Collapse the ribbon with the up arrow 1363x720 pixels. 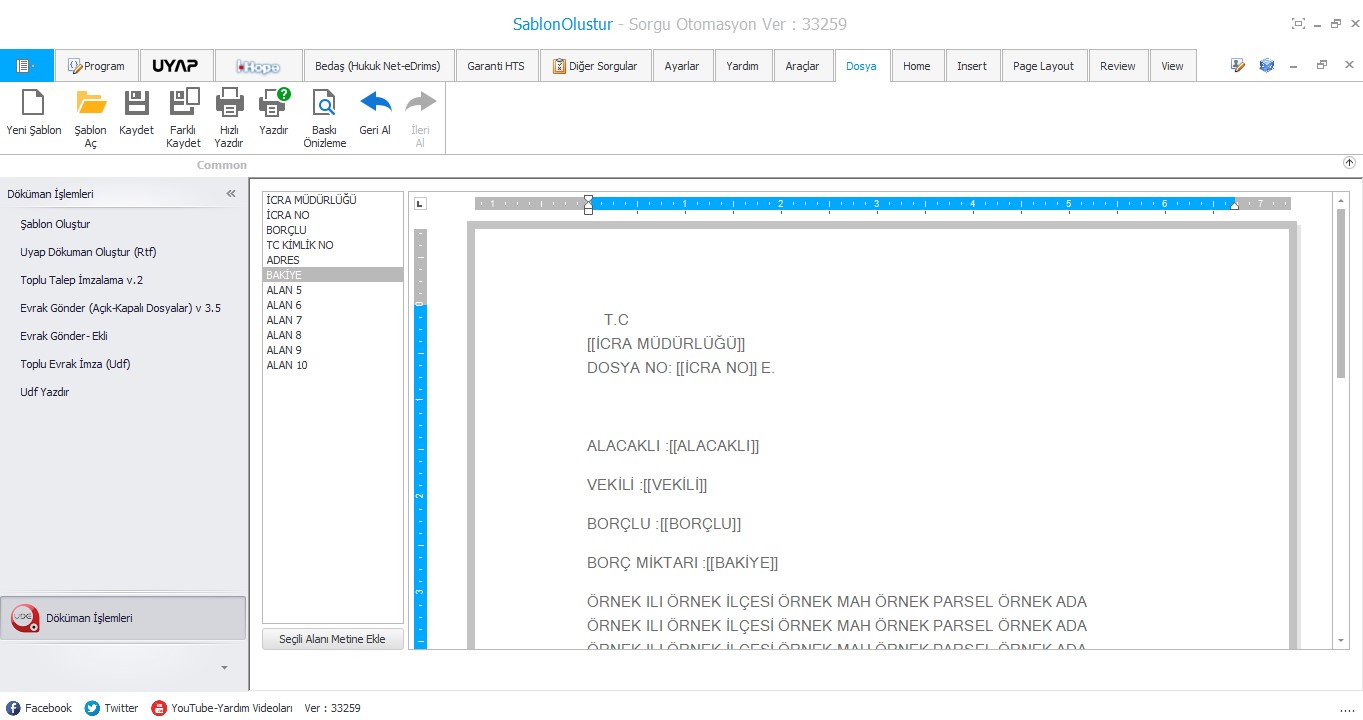(x=1349, y=163)
